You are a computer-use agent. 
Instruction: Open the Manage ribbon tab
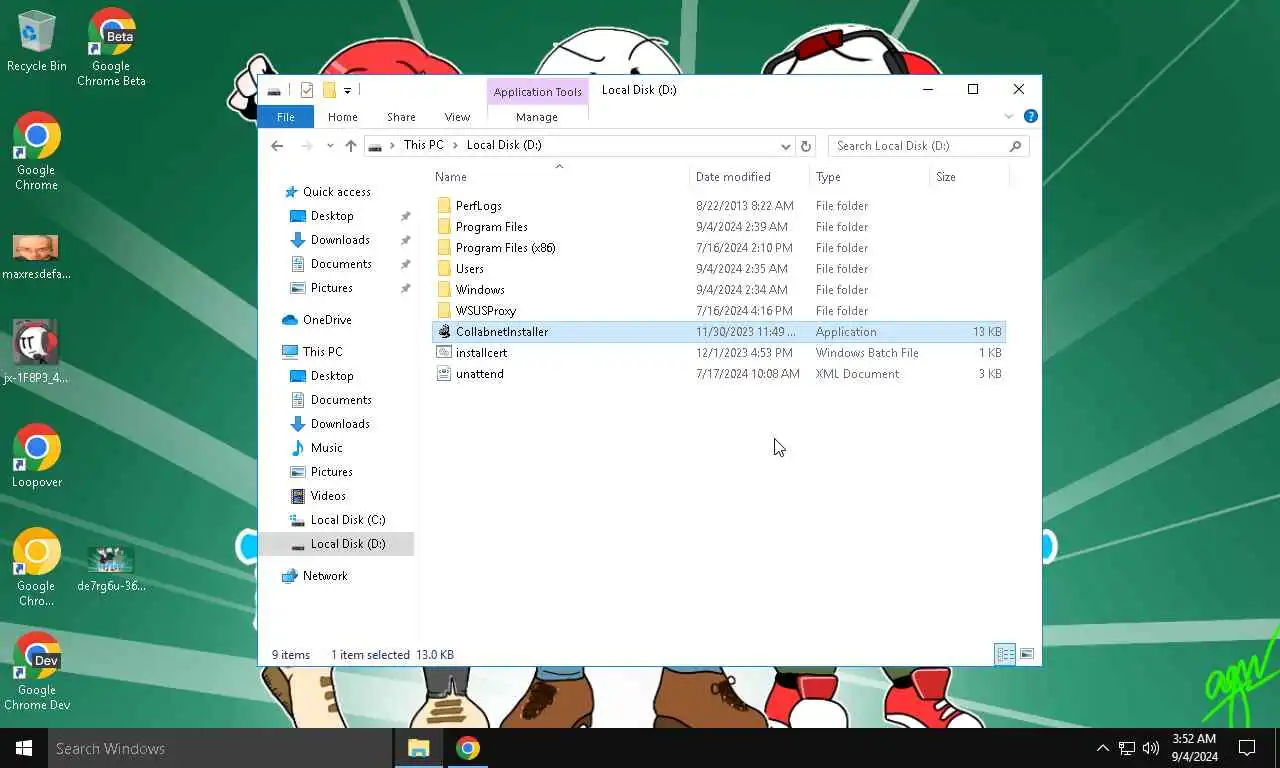click(537, 117)
